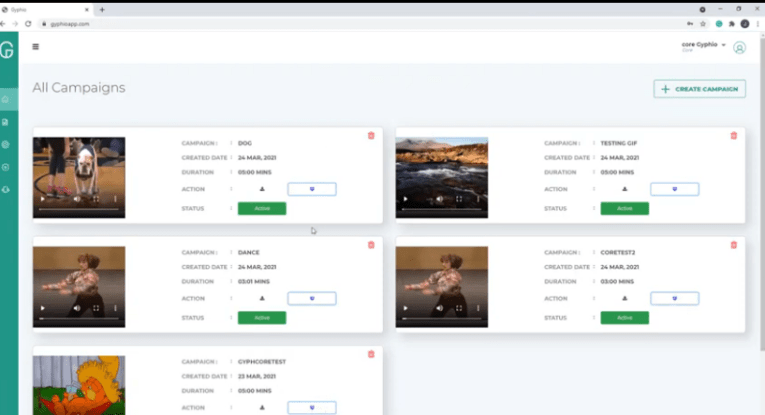Click the GYPHCORETEST cartoon thumbnail
This screenshot has height=415, width=765.
[x=79, y=385]
